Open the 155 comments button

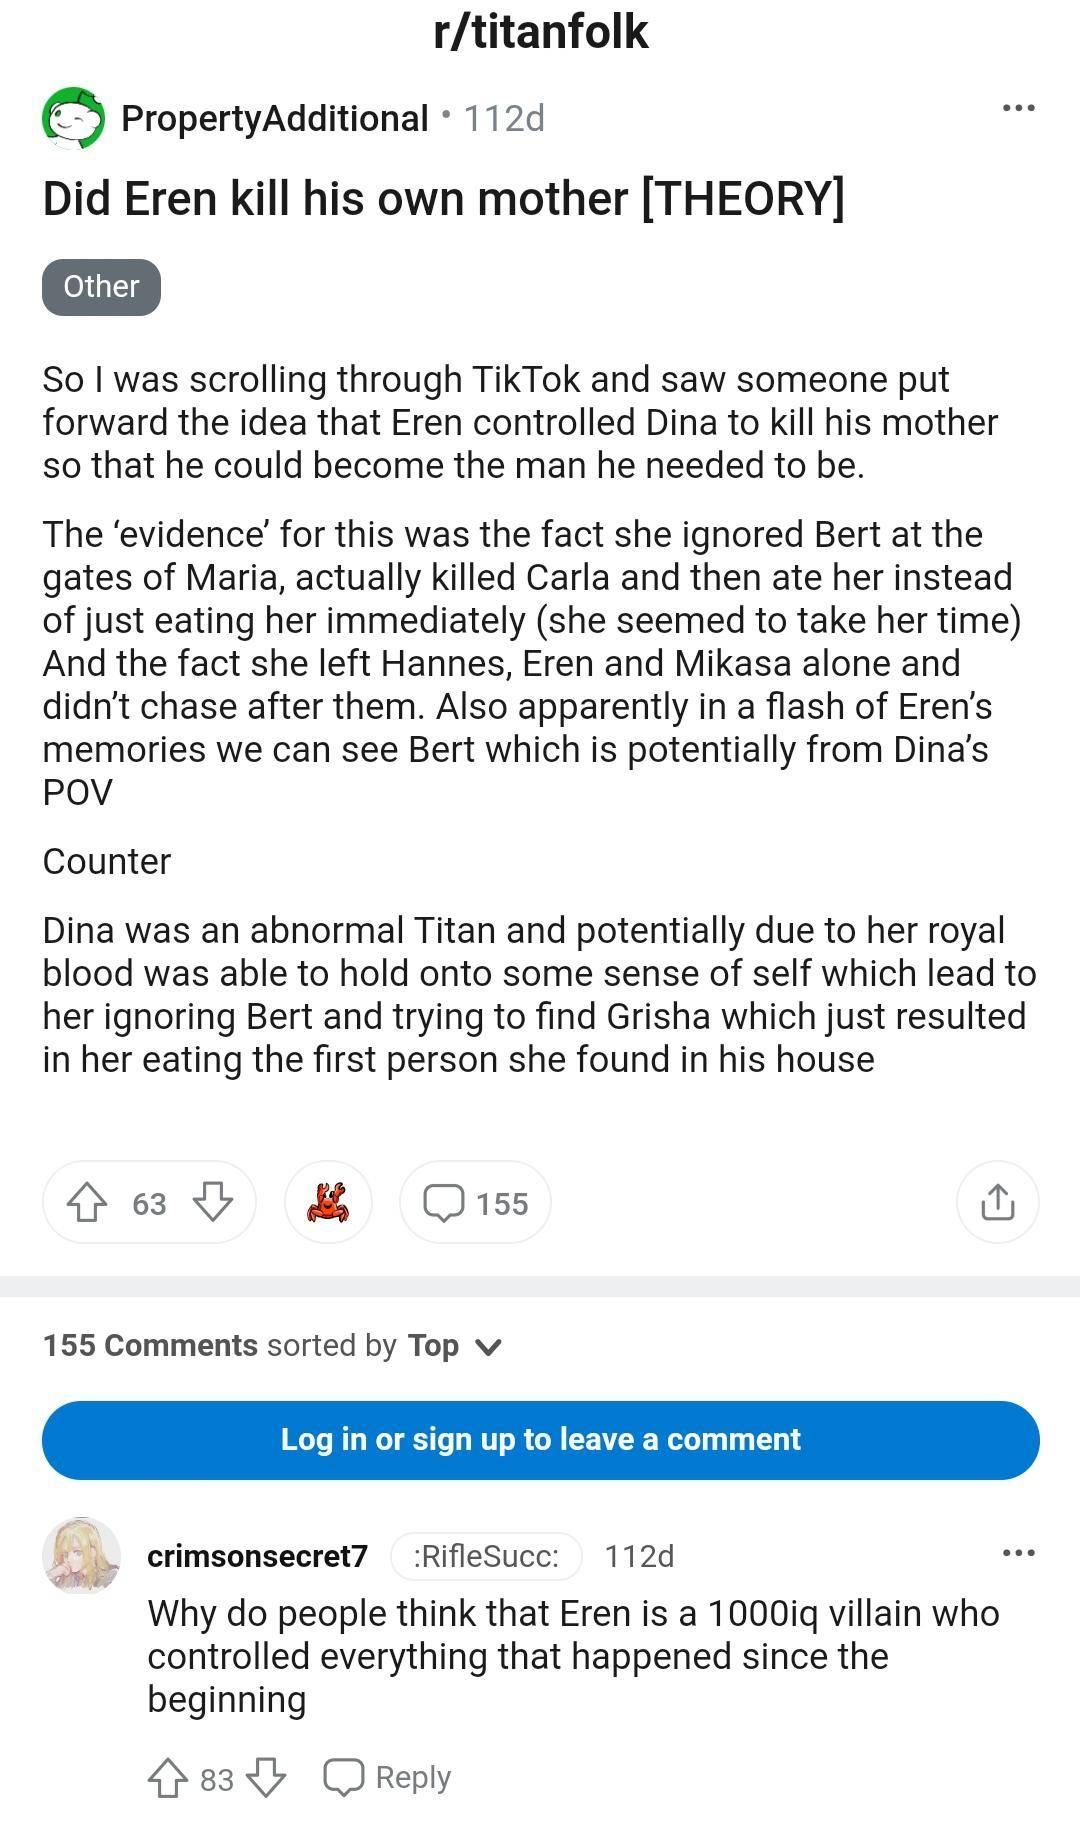pyautogui.click(x=475, y=1202)
